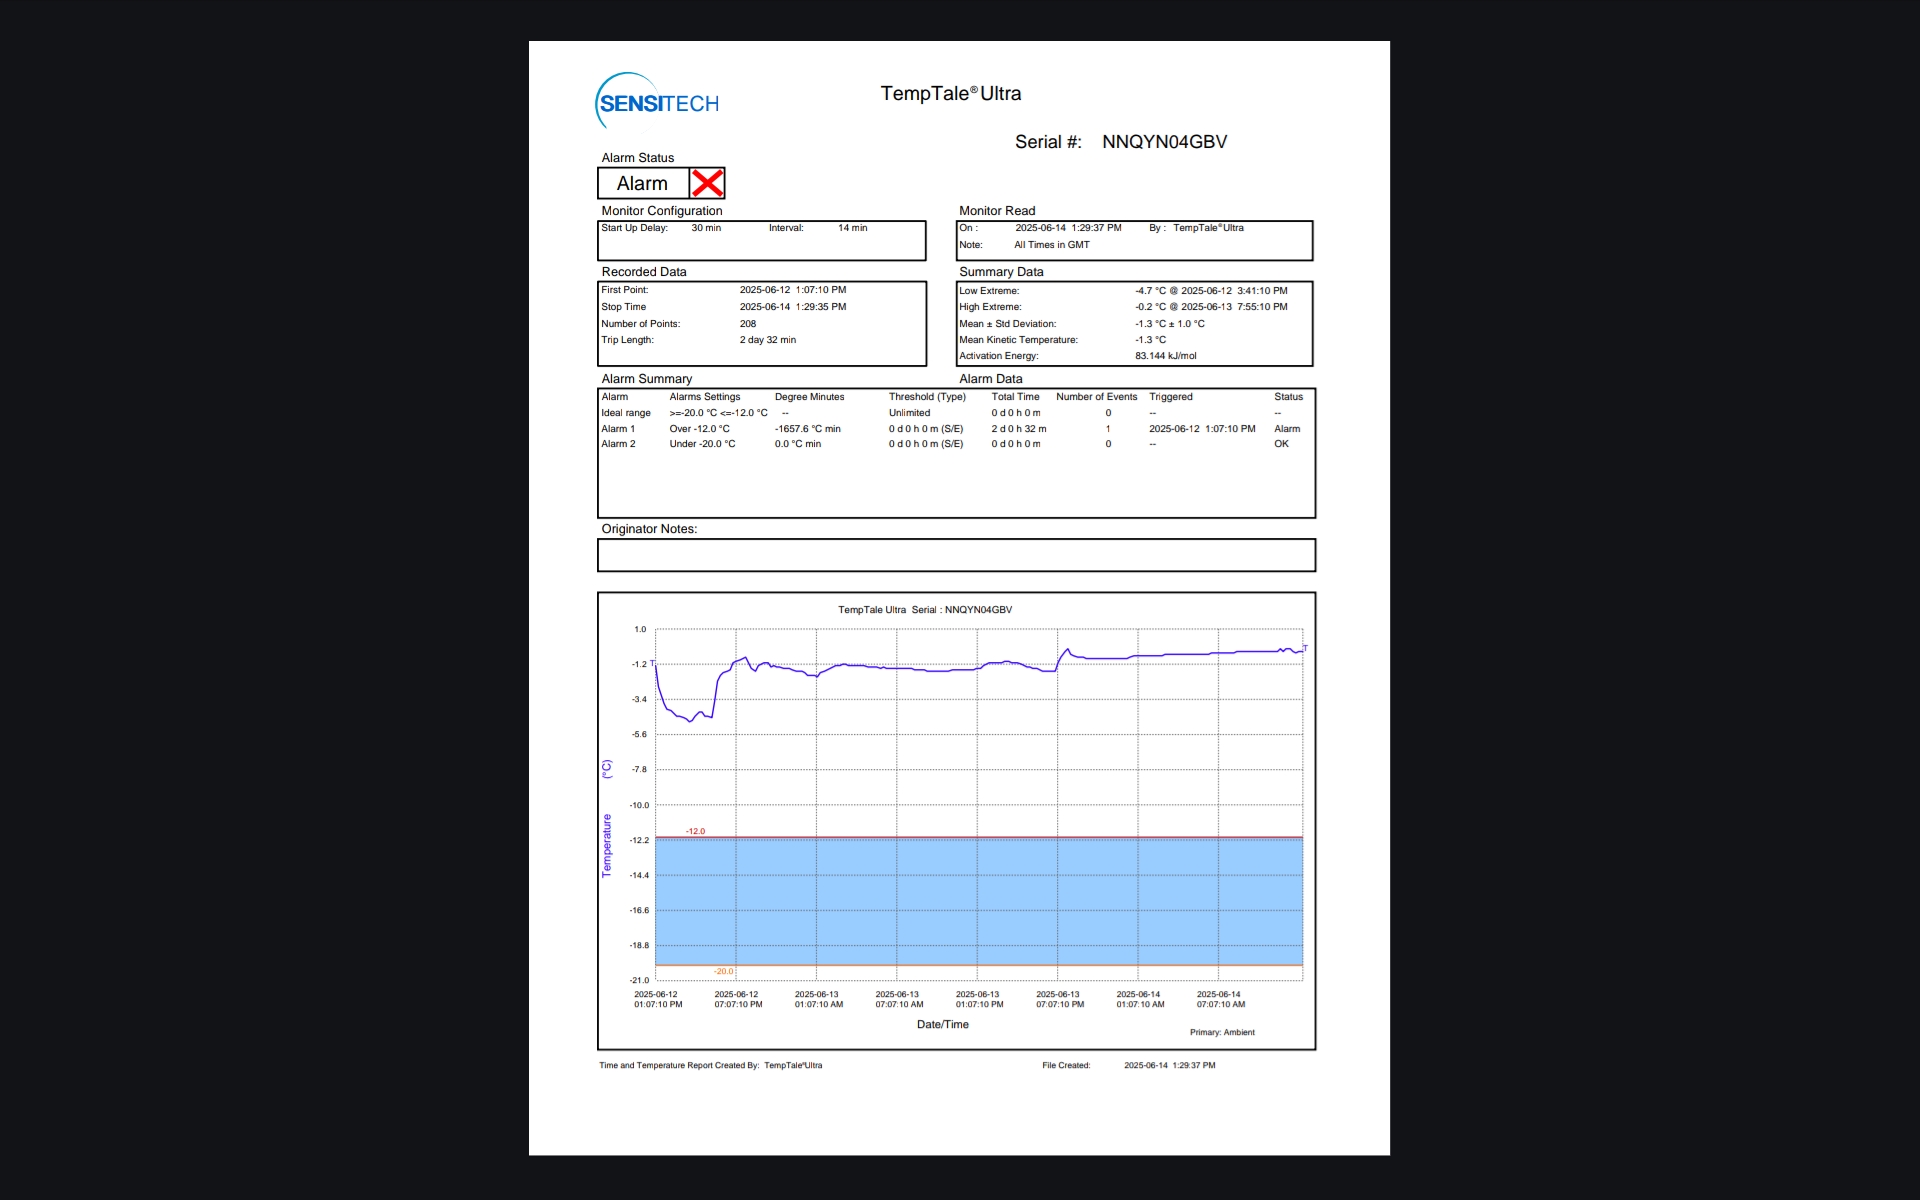Click the x-axis label 2025-06-14 07:07:10 AM

[x=1220, y=1000]
